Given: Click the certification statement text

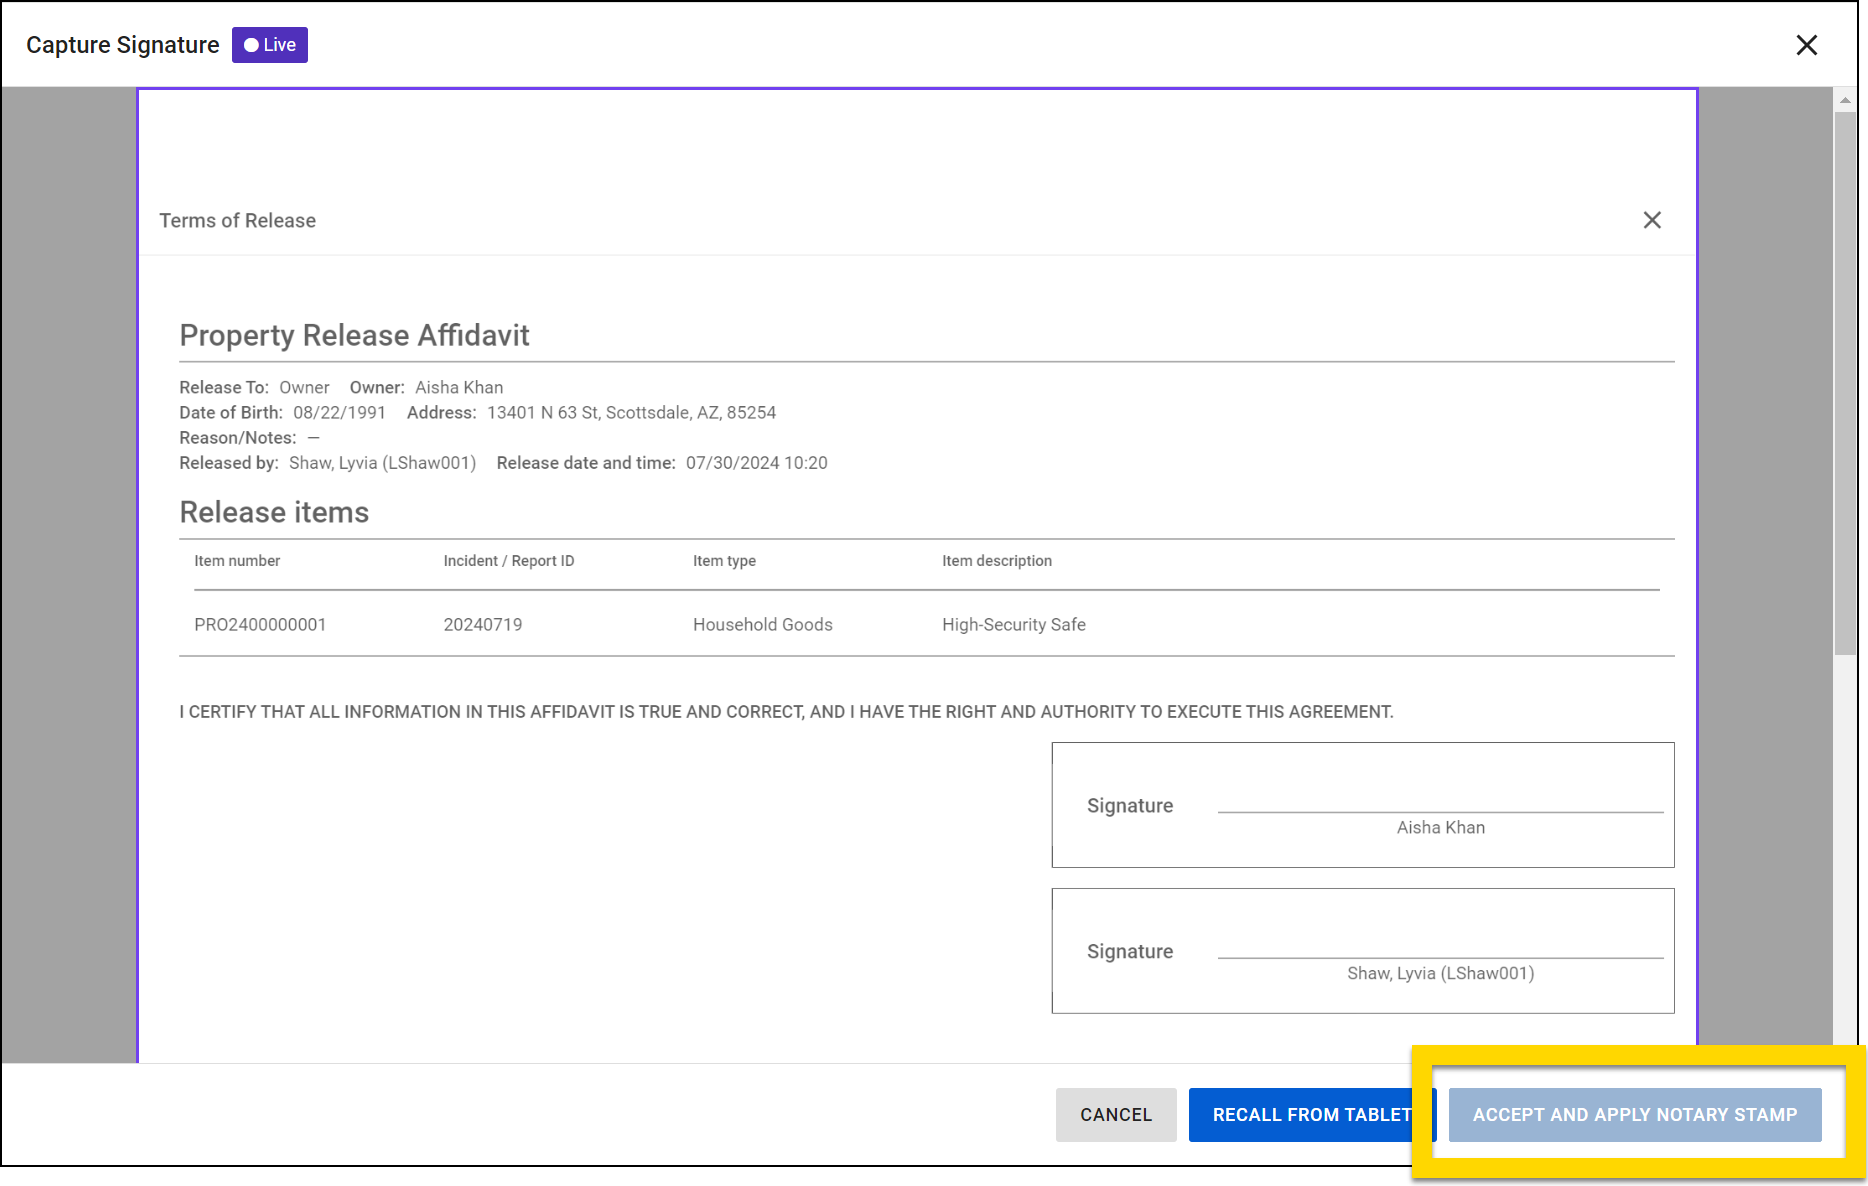Looking at the screenshot, I should coord(786,711).
